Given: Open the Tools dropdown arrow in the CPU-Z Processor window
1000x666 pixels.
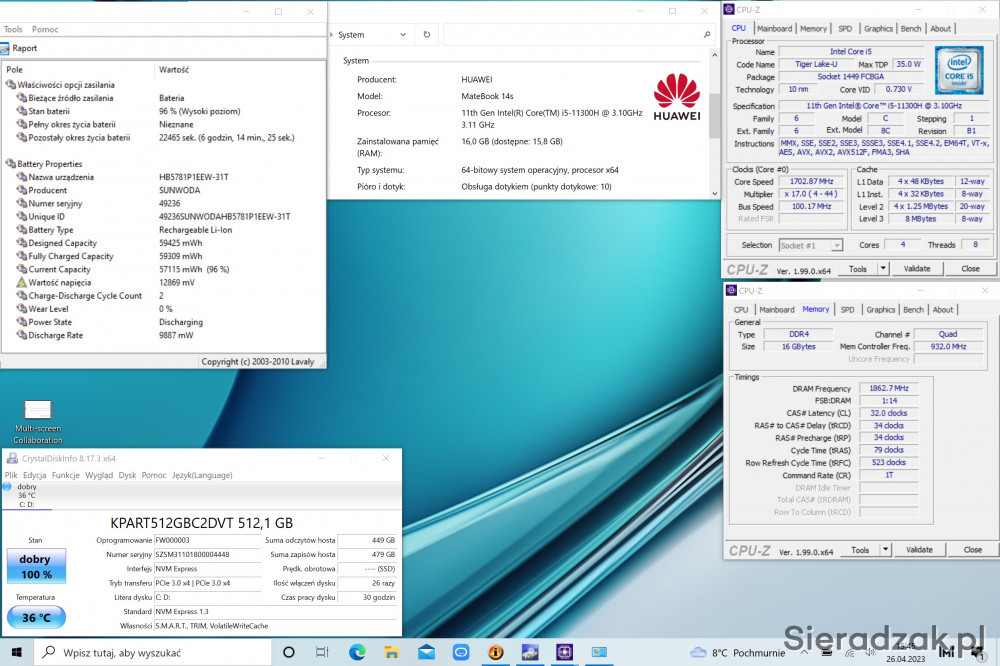Looking at the screenshot, I should (883, 269).
